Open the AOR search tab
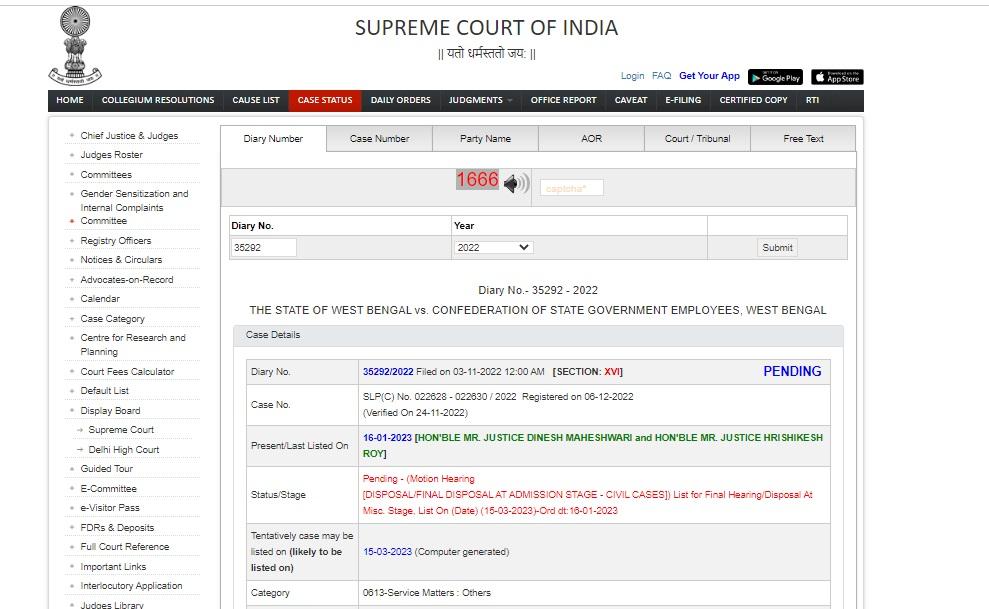The image size is (989, 609). [591, 139]
